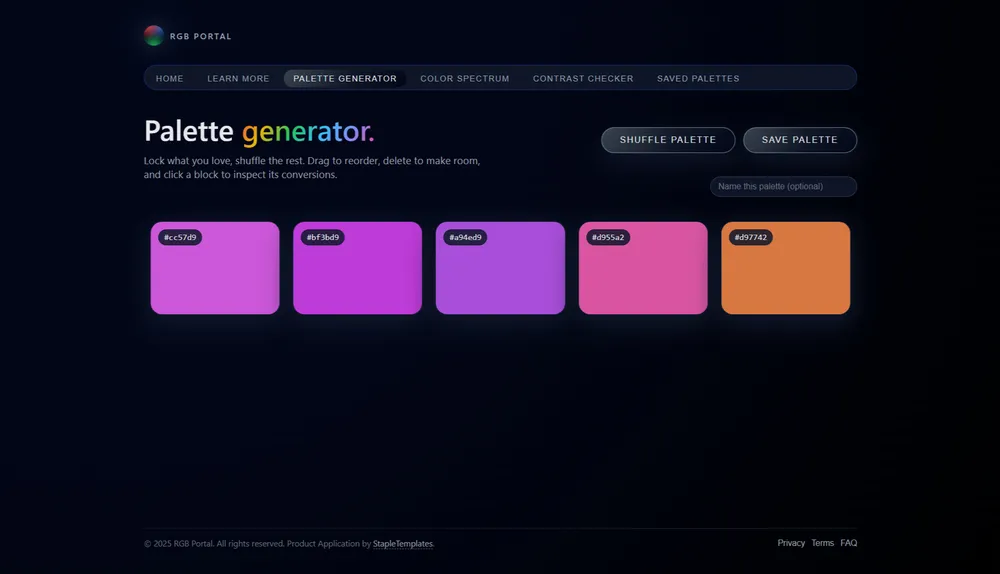
Task: Select the #a94ed9 purple block
Action: click(500, 268)
